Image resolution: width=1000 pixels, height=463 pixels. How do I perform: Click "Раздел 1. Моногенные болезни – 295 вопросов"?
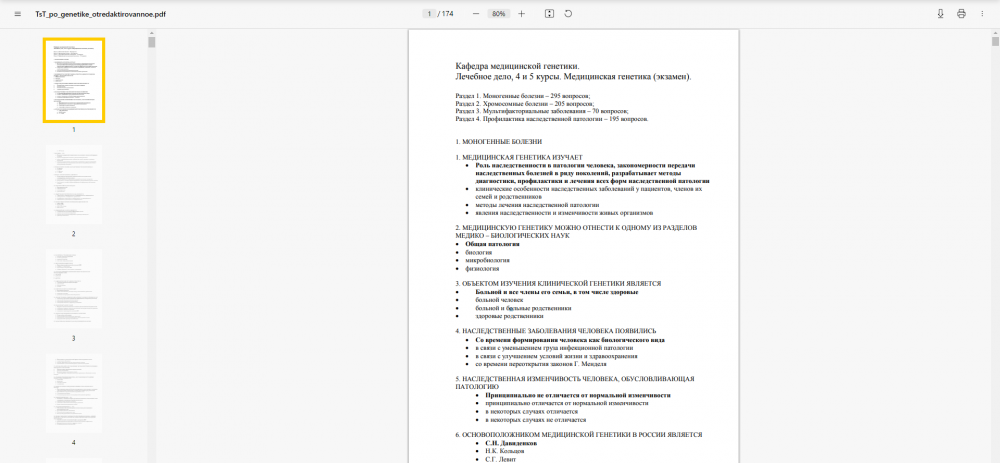click(523, 96)
